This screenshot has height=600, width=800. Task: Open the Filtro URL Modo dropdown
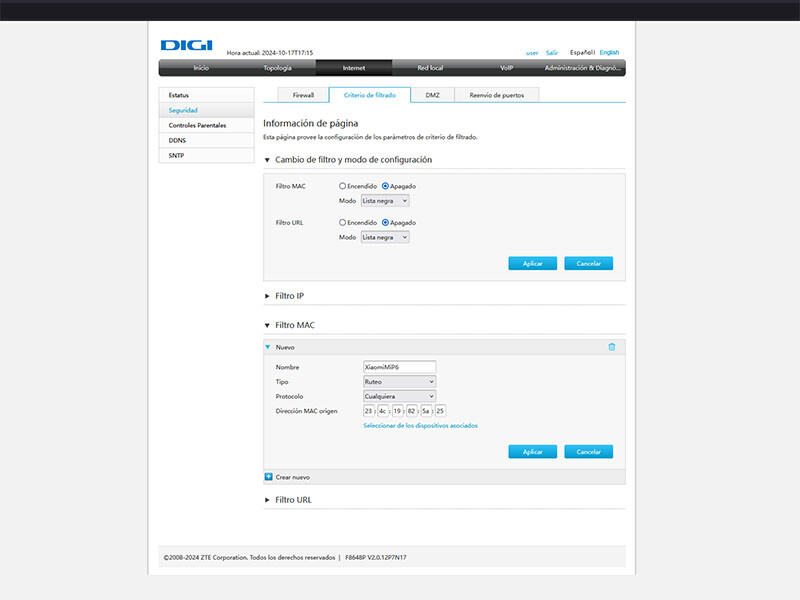coord(385,237)
